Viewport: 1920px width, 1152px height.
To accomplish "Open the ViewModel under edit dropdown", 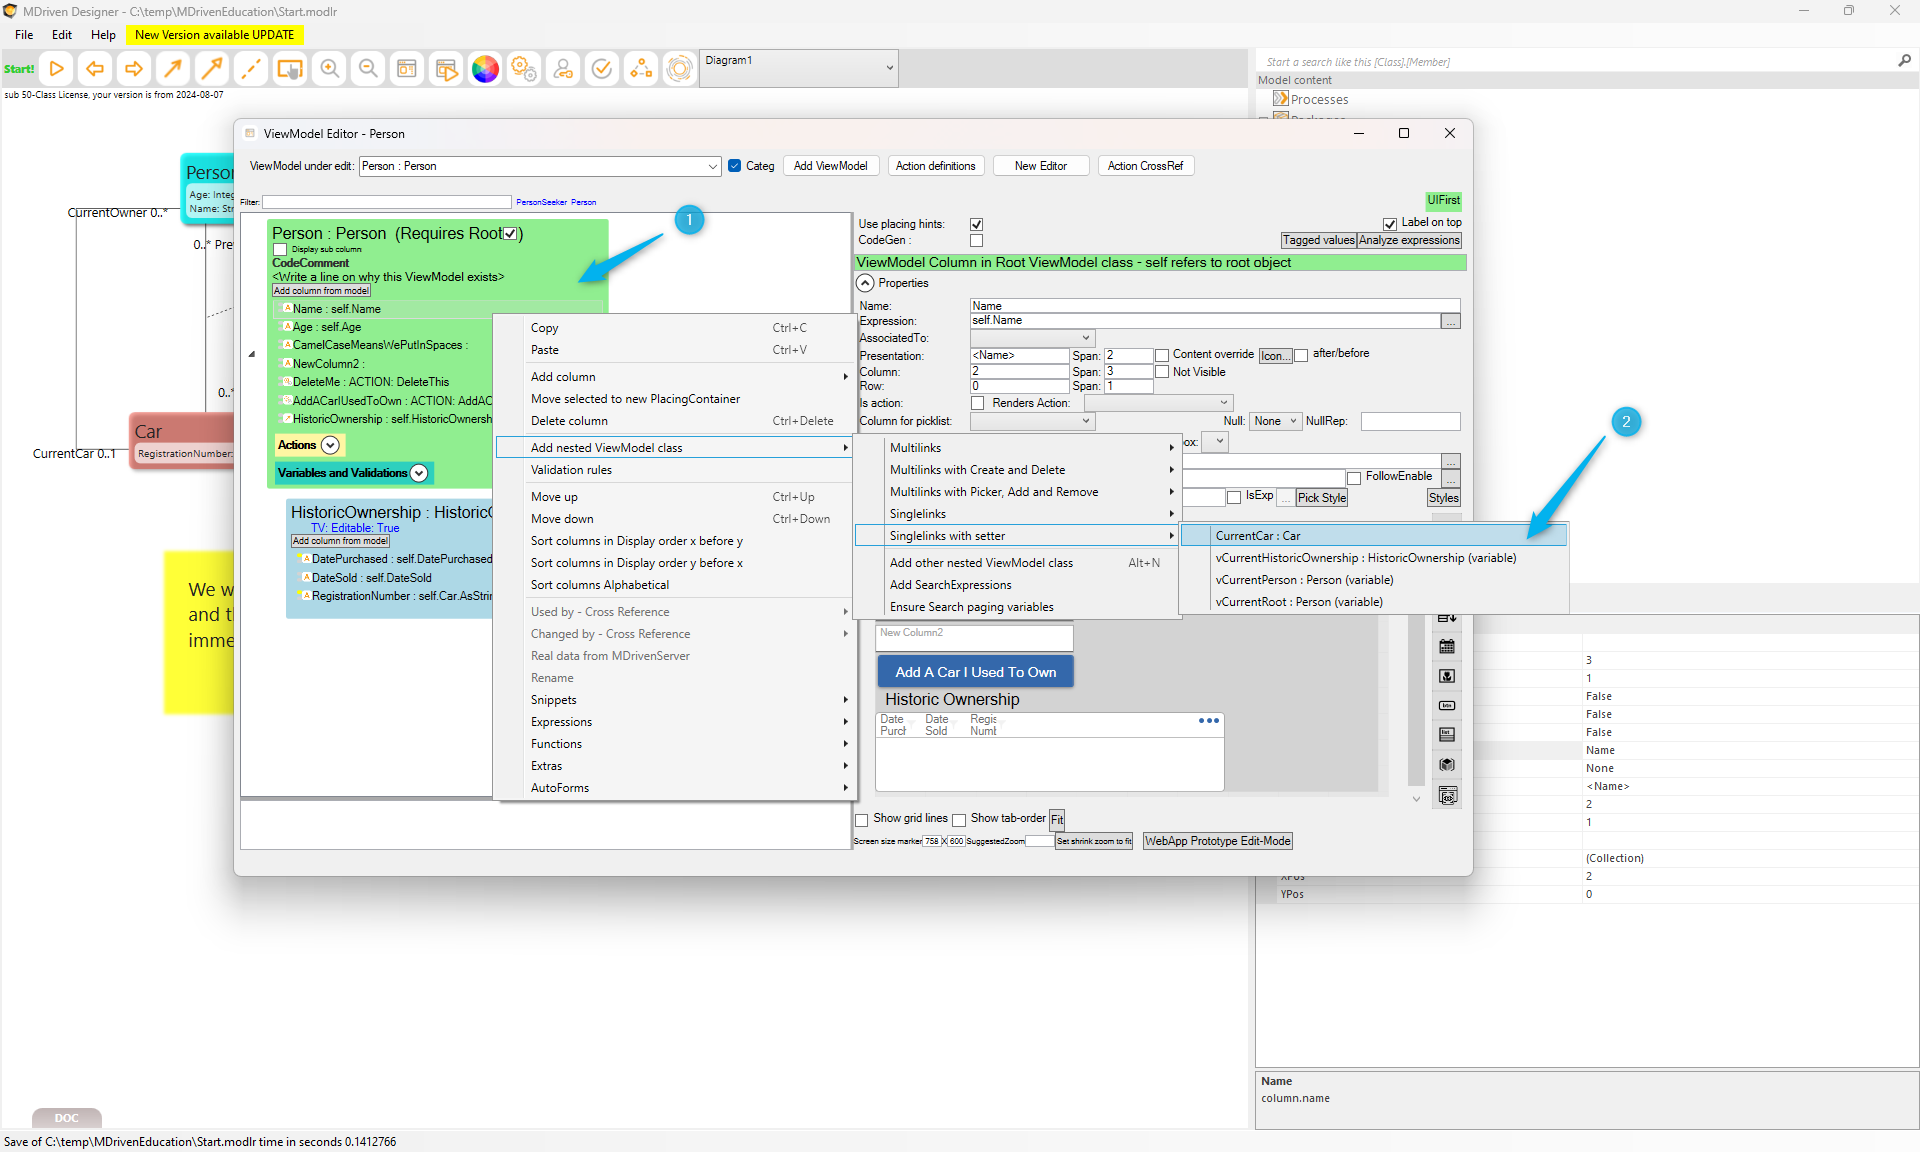I will (x=713, y=166).
